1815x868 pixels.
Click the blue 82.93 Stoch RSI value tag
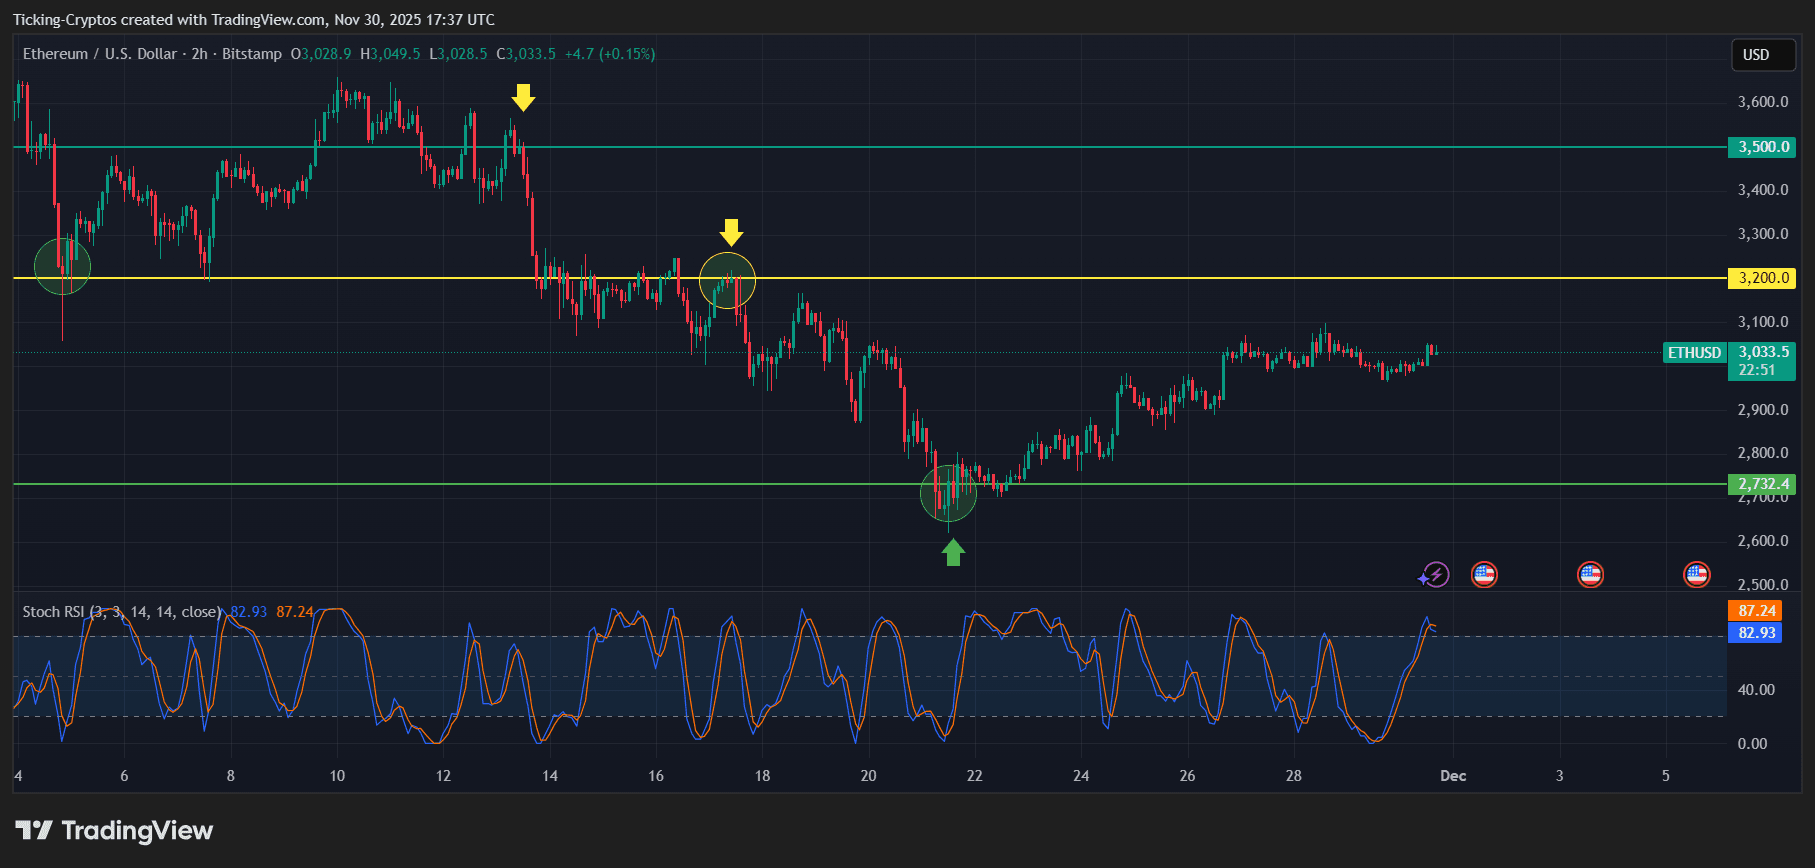click(1755, 632)
